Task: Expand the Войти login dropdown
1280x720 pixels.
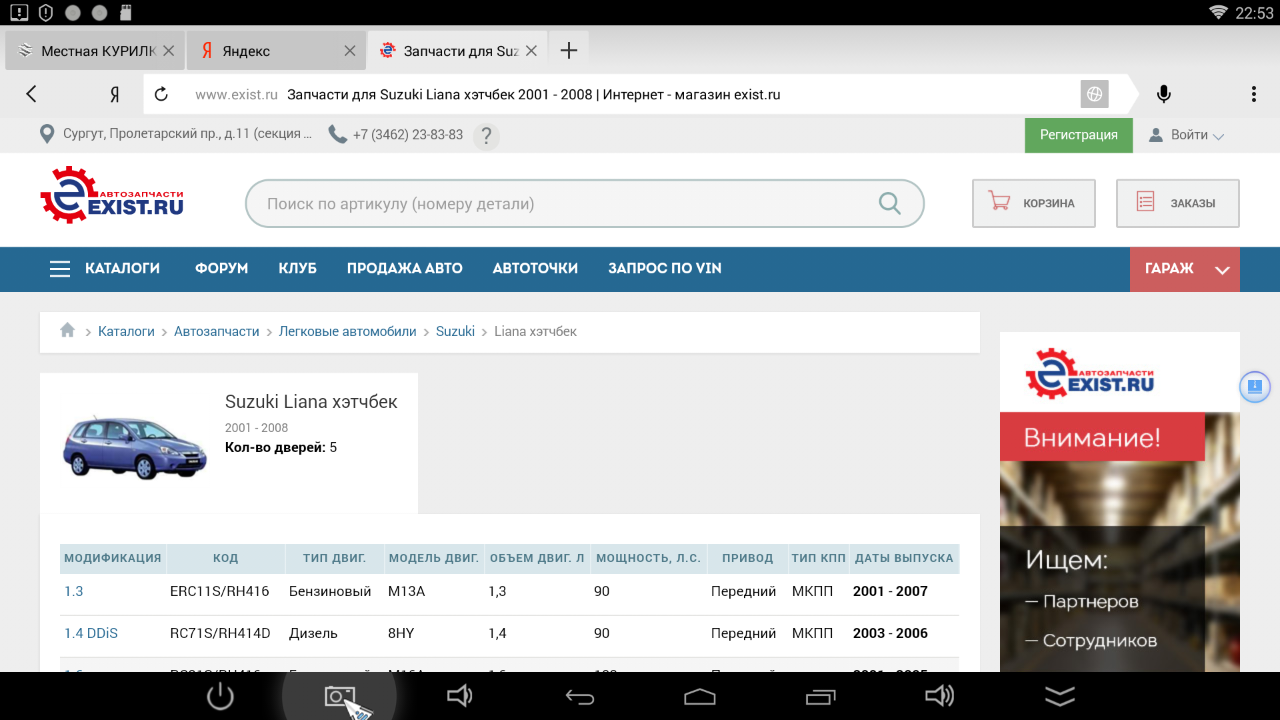Action: (x=1187, y=135)
